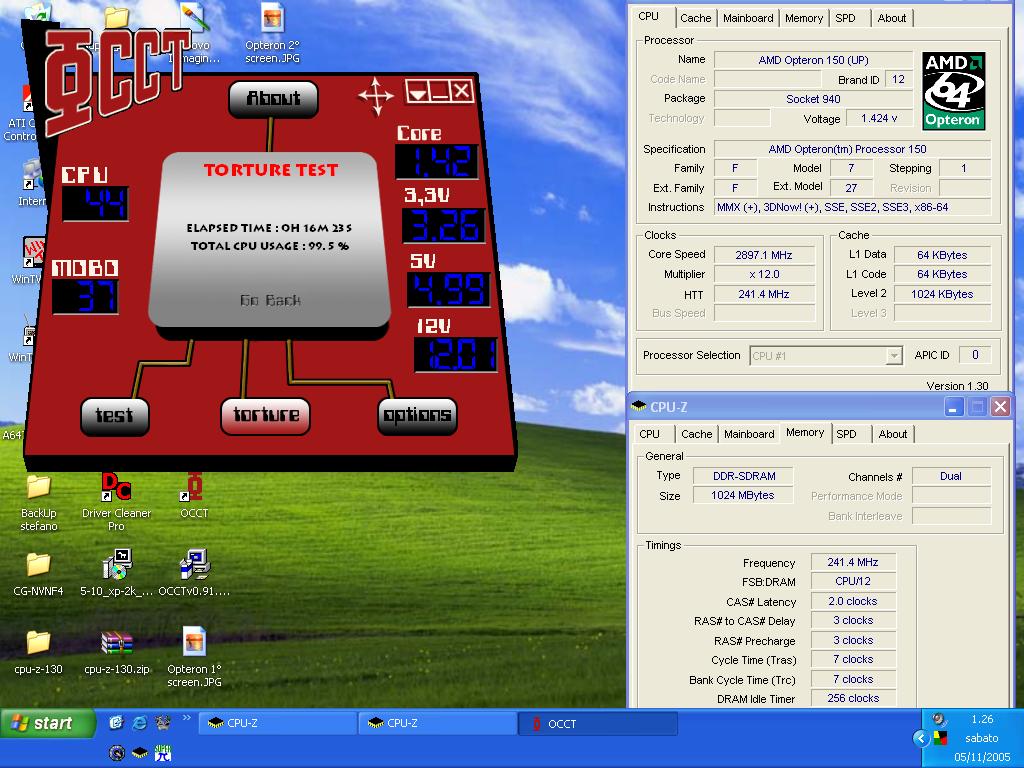Show hidden system tray icons arrow
This screenshot has width=1024, height=768.
[921, 739]
